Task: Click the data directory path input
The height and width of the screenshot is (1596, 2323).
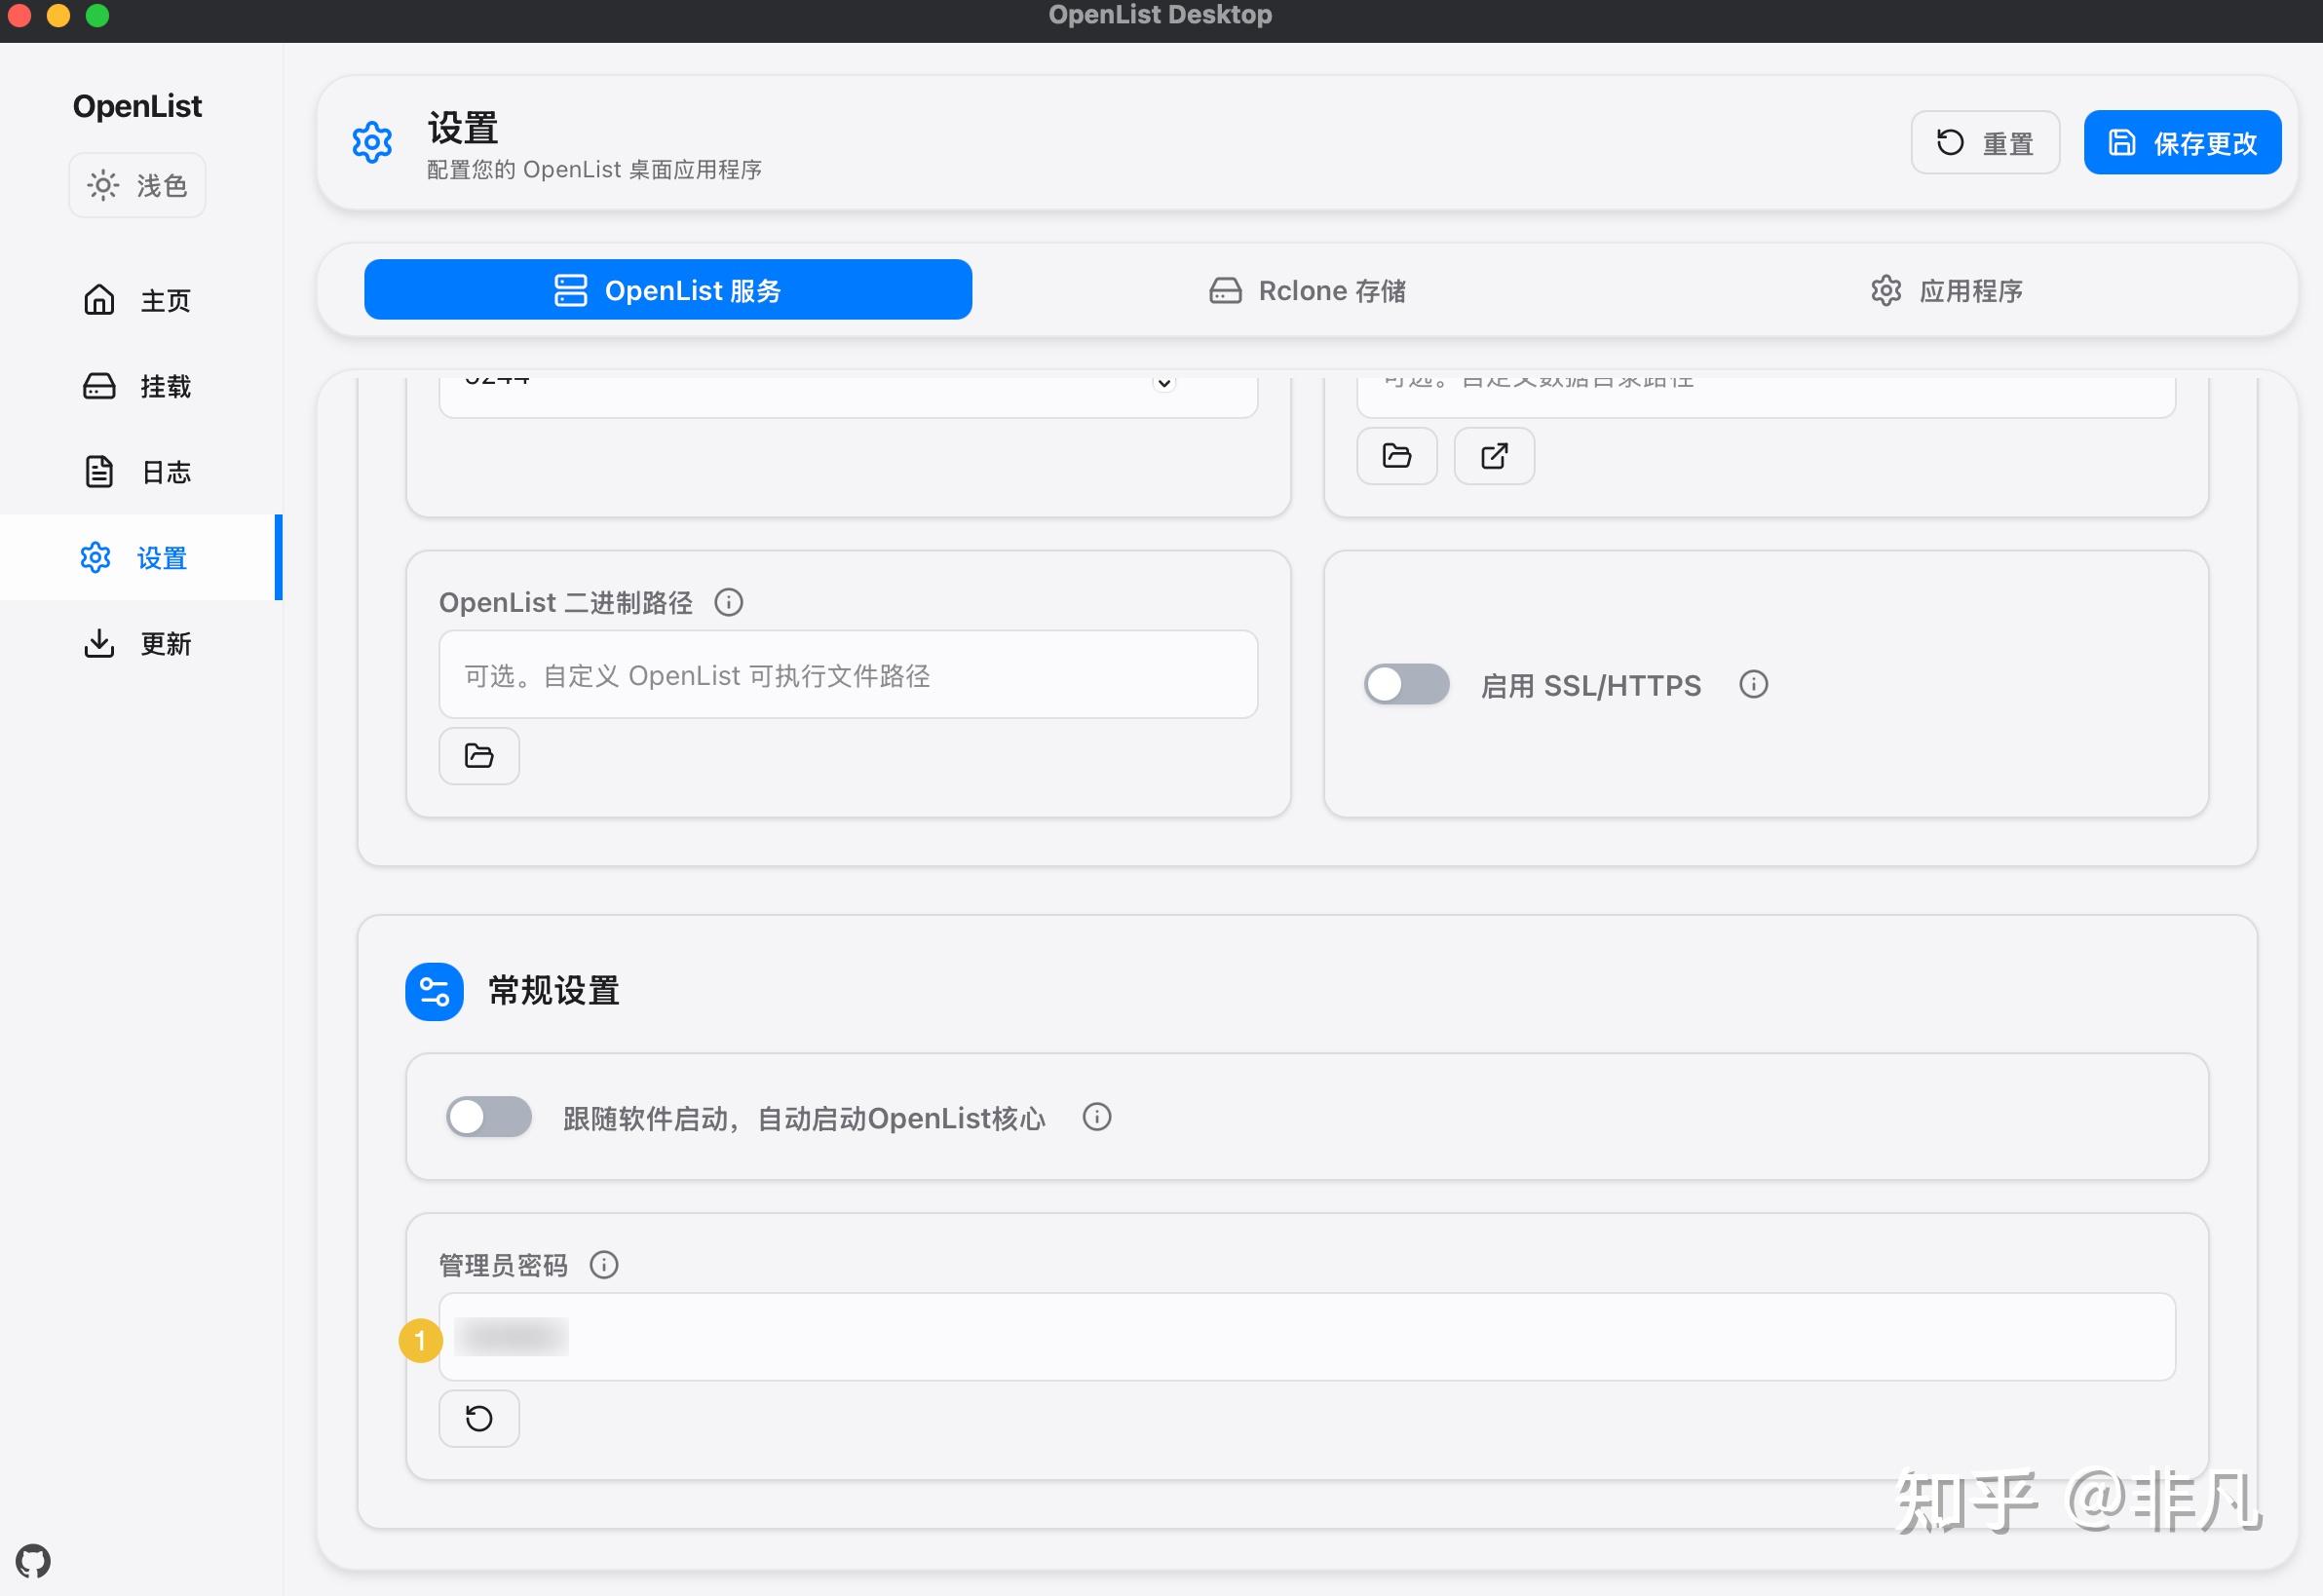Action: (x=1766, y=395)
